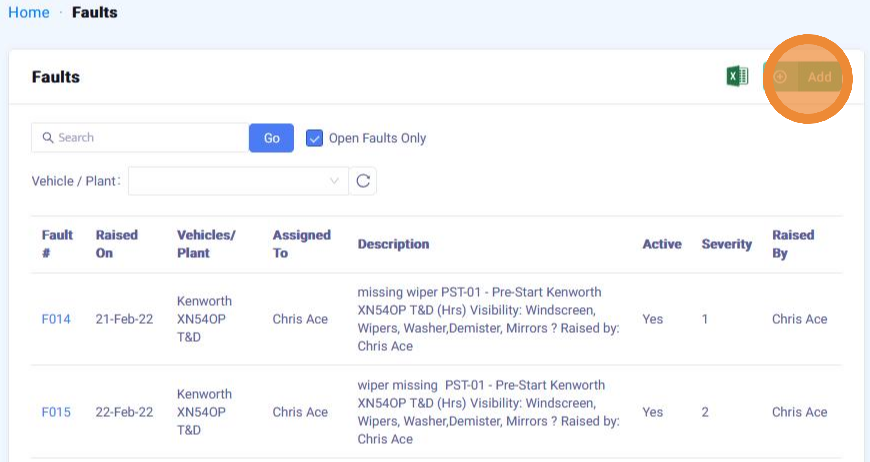This screenshot has width=870, height=462.
Task: Open fault F015
Action: click(x=56, y=412)
